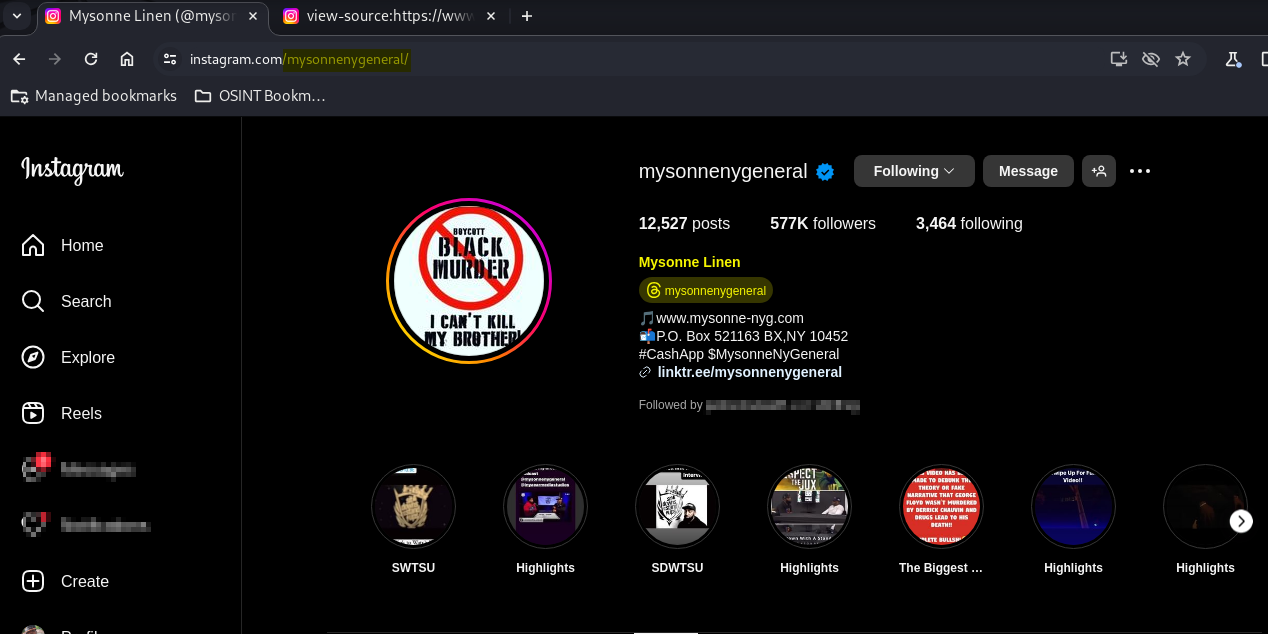Image resolution: width=1268 pixels, height=634 pixels.
Task: Open the tab search dropdown arrow
Action: (x=16, y=16)
